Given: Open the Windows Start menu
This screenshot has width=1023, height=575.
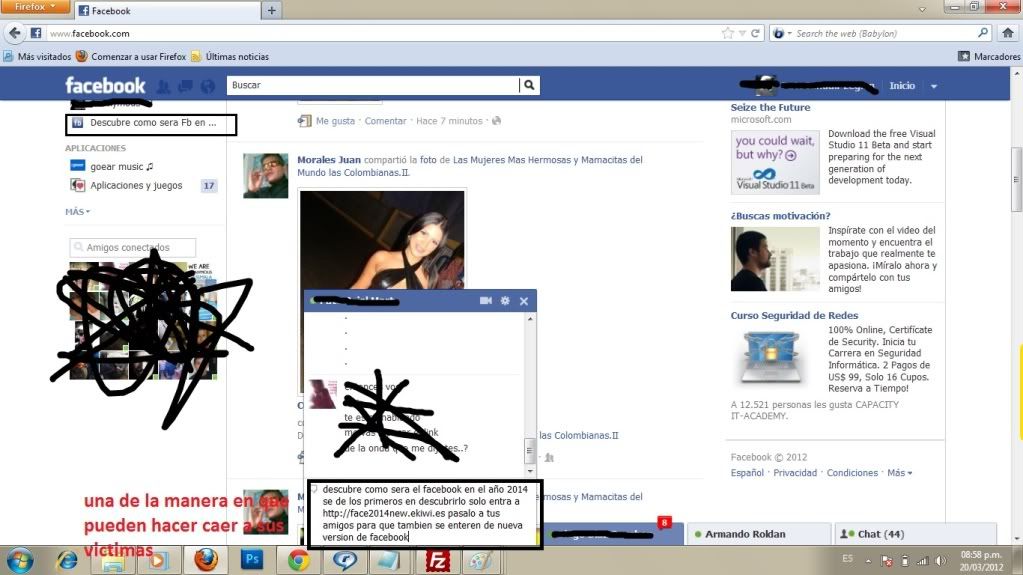Looking at the screenshot, I should tap(20, 561).
